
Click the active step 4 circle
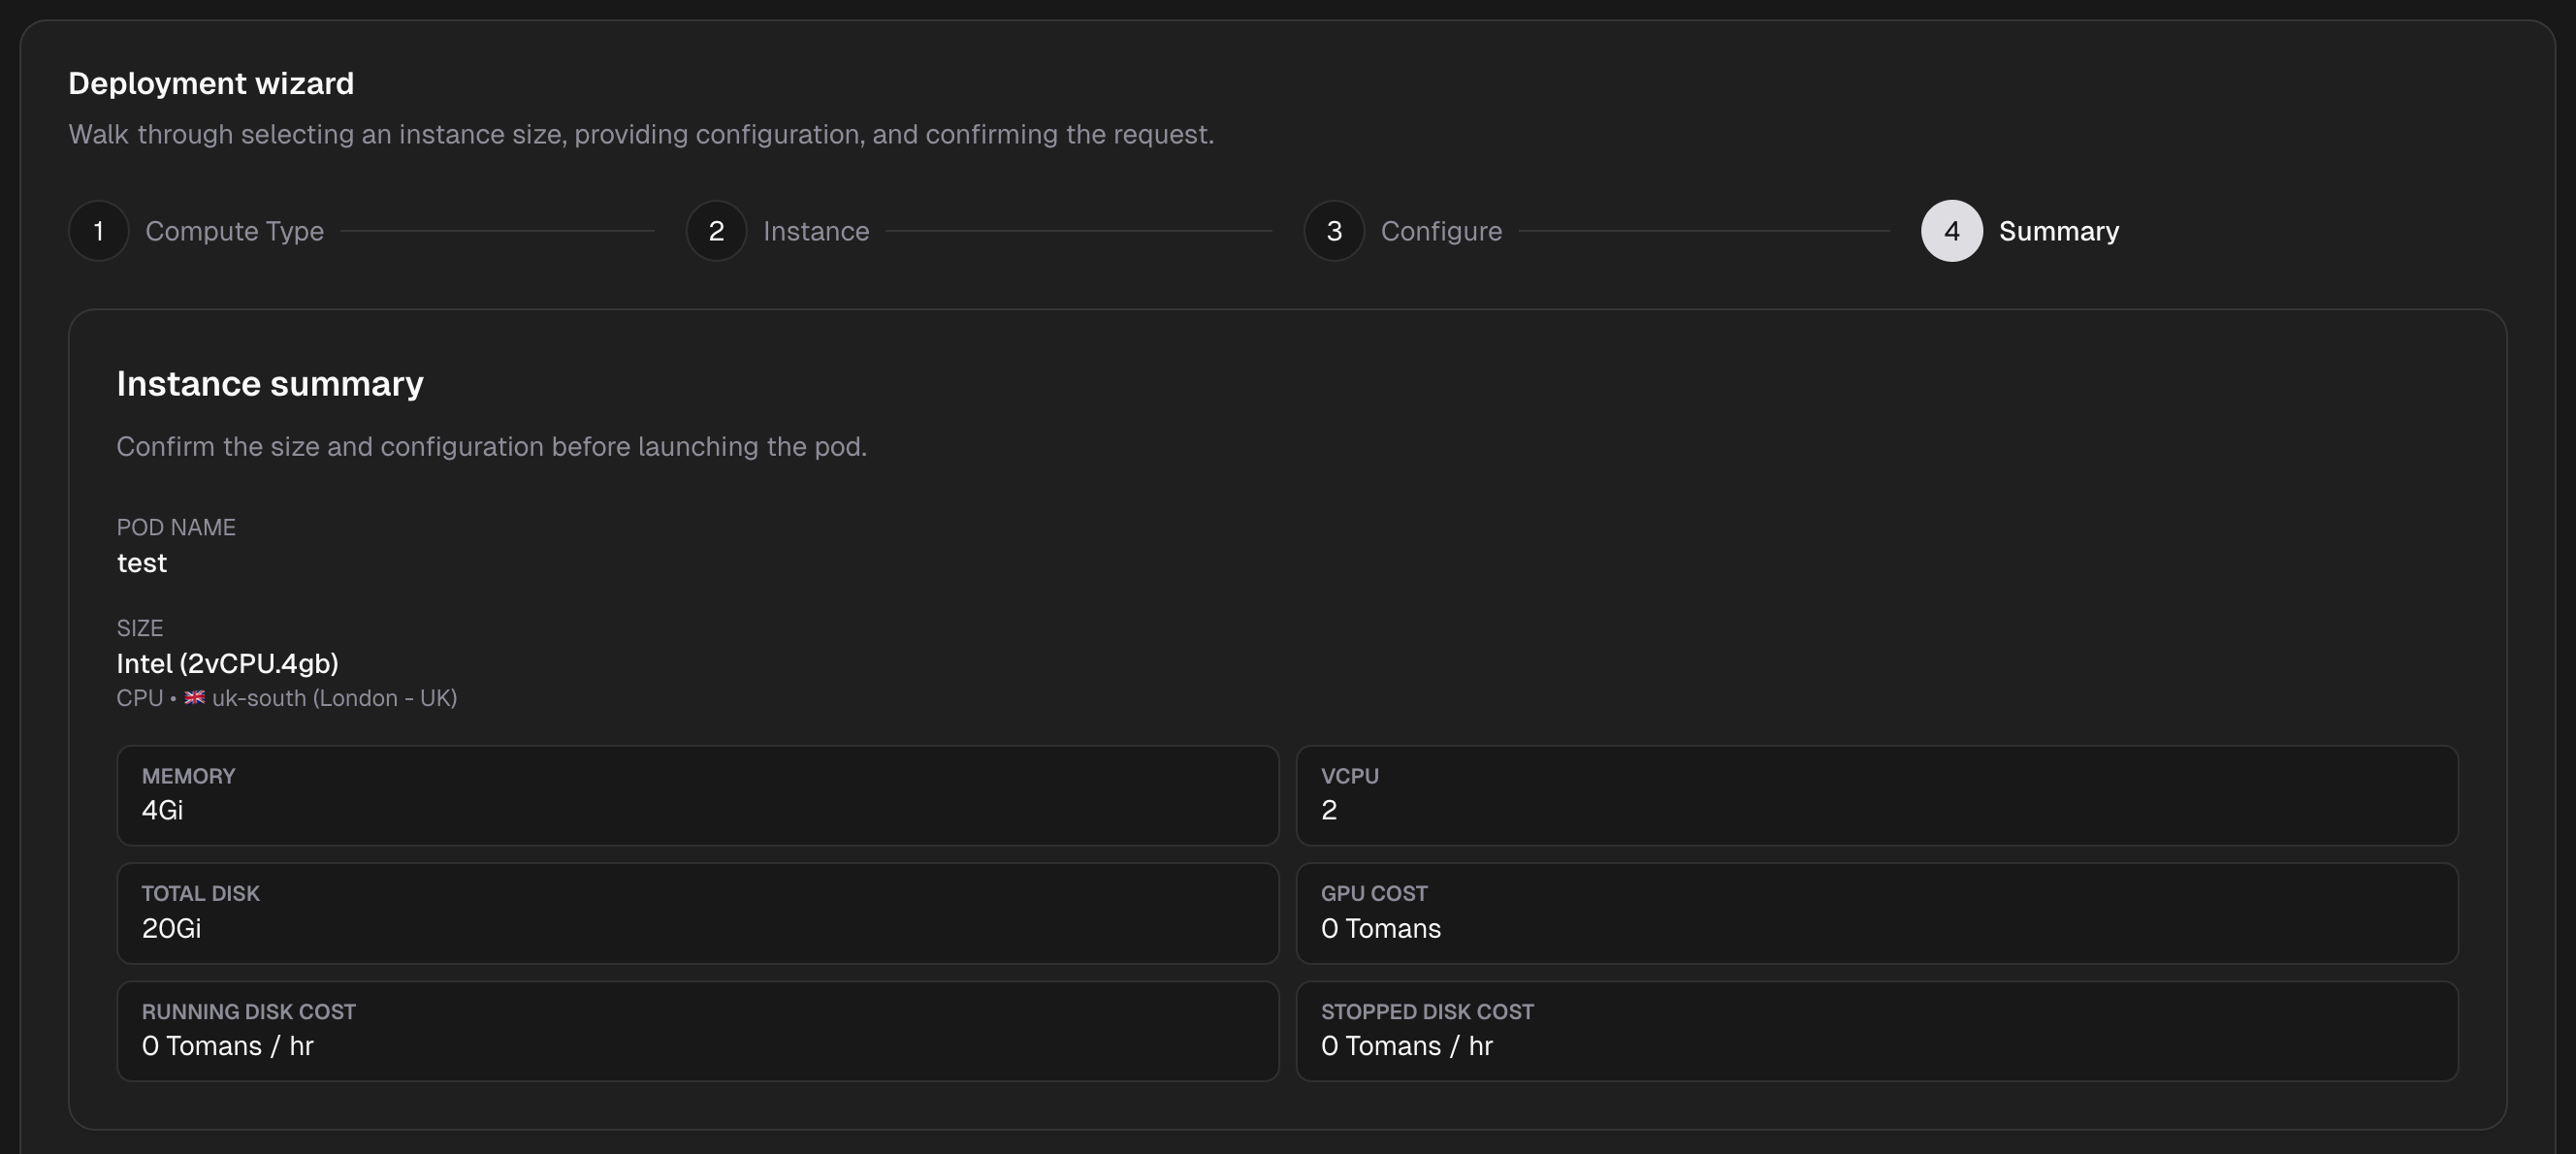pyautogui.click(x=1951, y=231)
